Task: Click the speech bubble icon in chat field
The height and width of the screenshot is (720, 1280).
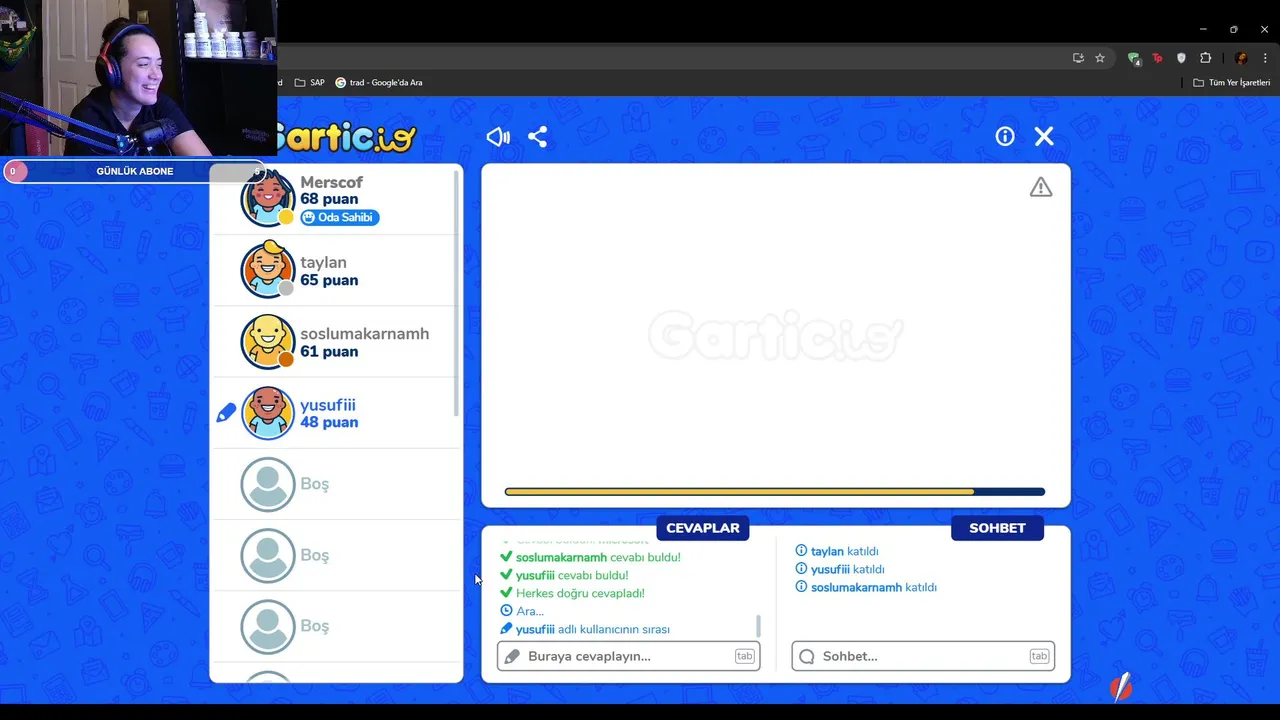Action: tap(807, 656)
